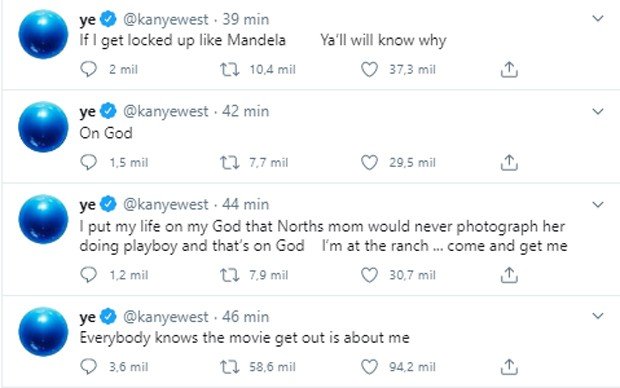This screenshot has height=388, width=620.
Task: Expand the menu chevron on the 42 min tweet
Action: point(598,111)
